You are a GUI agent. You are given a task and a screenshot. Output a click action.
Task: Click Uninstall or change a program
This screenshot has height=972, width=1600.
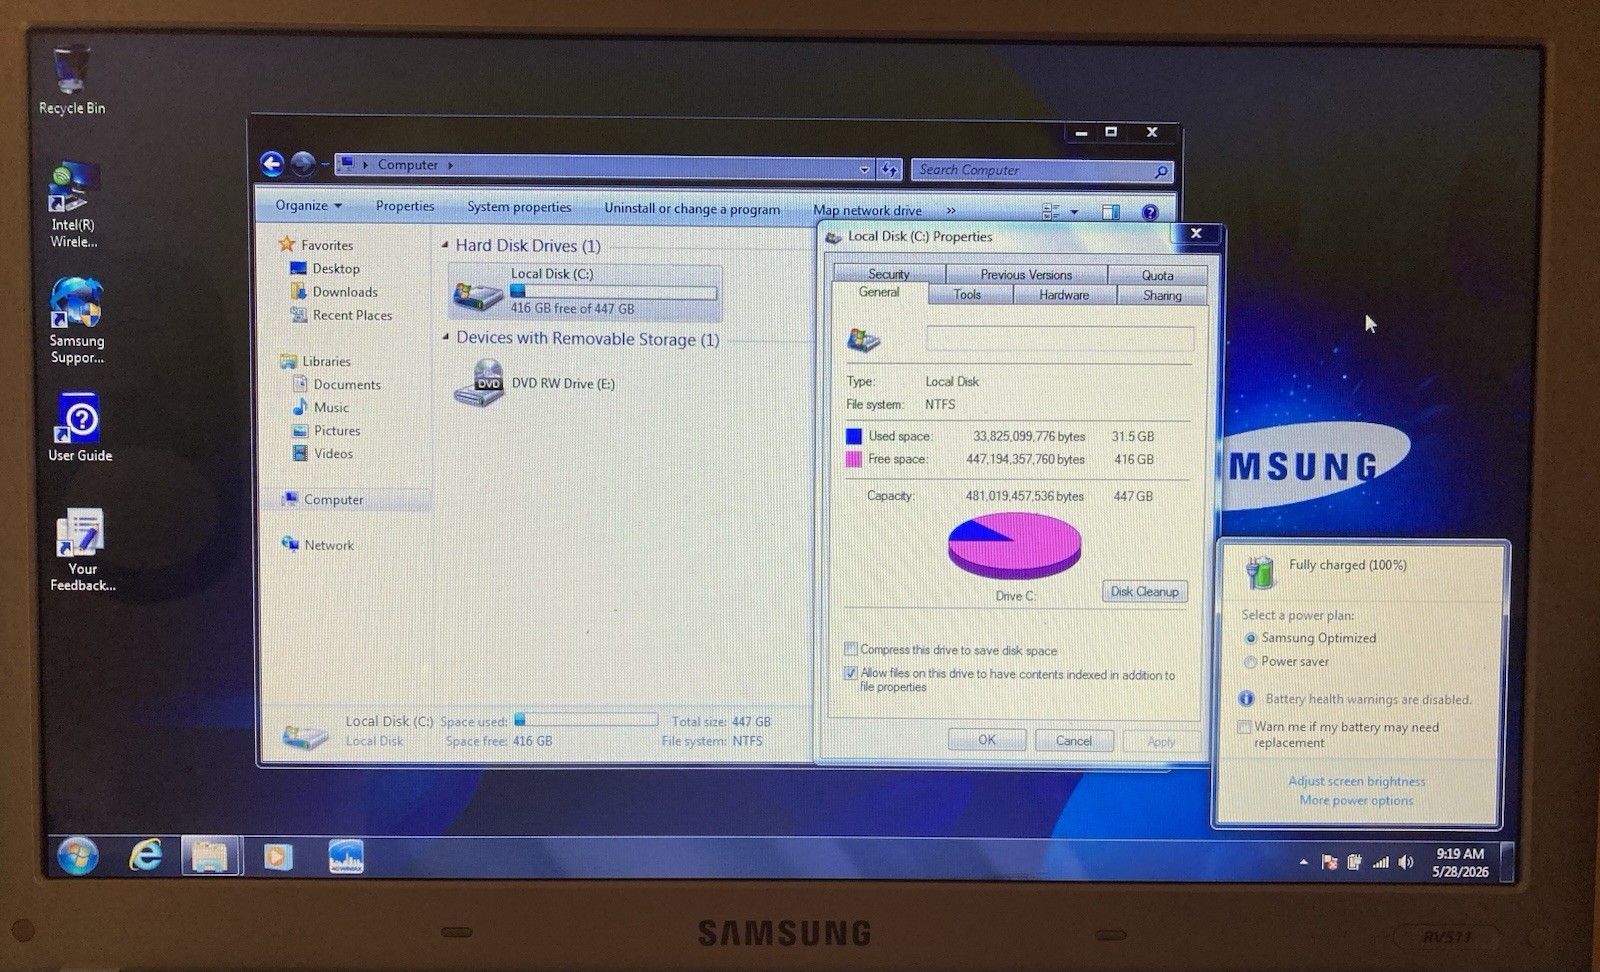pyautogui.click(x=692, y=208)
